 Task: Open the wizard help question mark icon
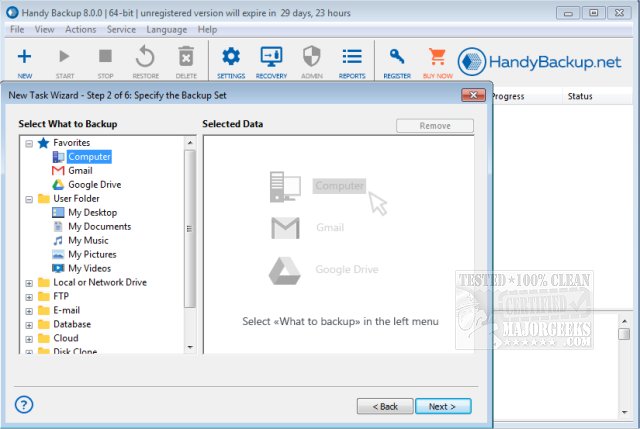tap(25, 404)
